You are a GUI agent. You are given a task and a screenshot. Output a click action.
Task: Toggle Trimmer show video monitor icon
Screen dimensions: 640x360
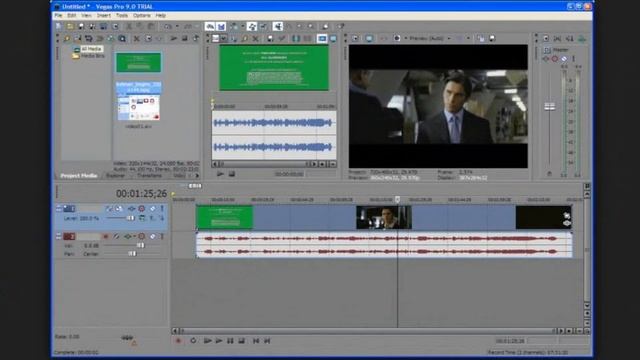pos(322,39)
